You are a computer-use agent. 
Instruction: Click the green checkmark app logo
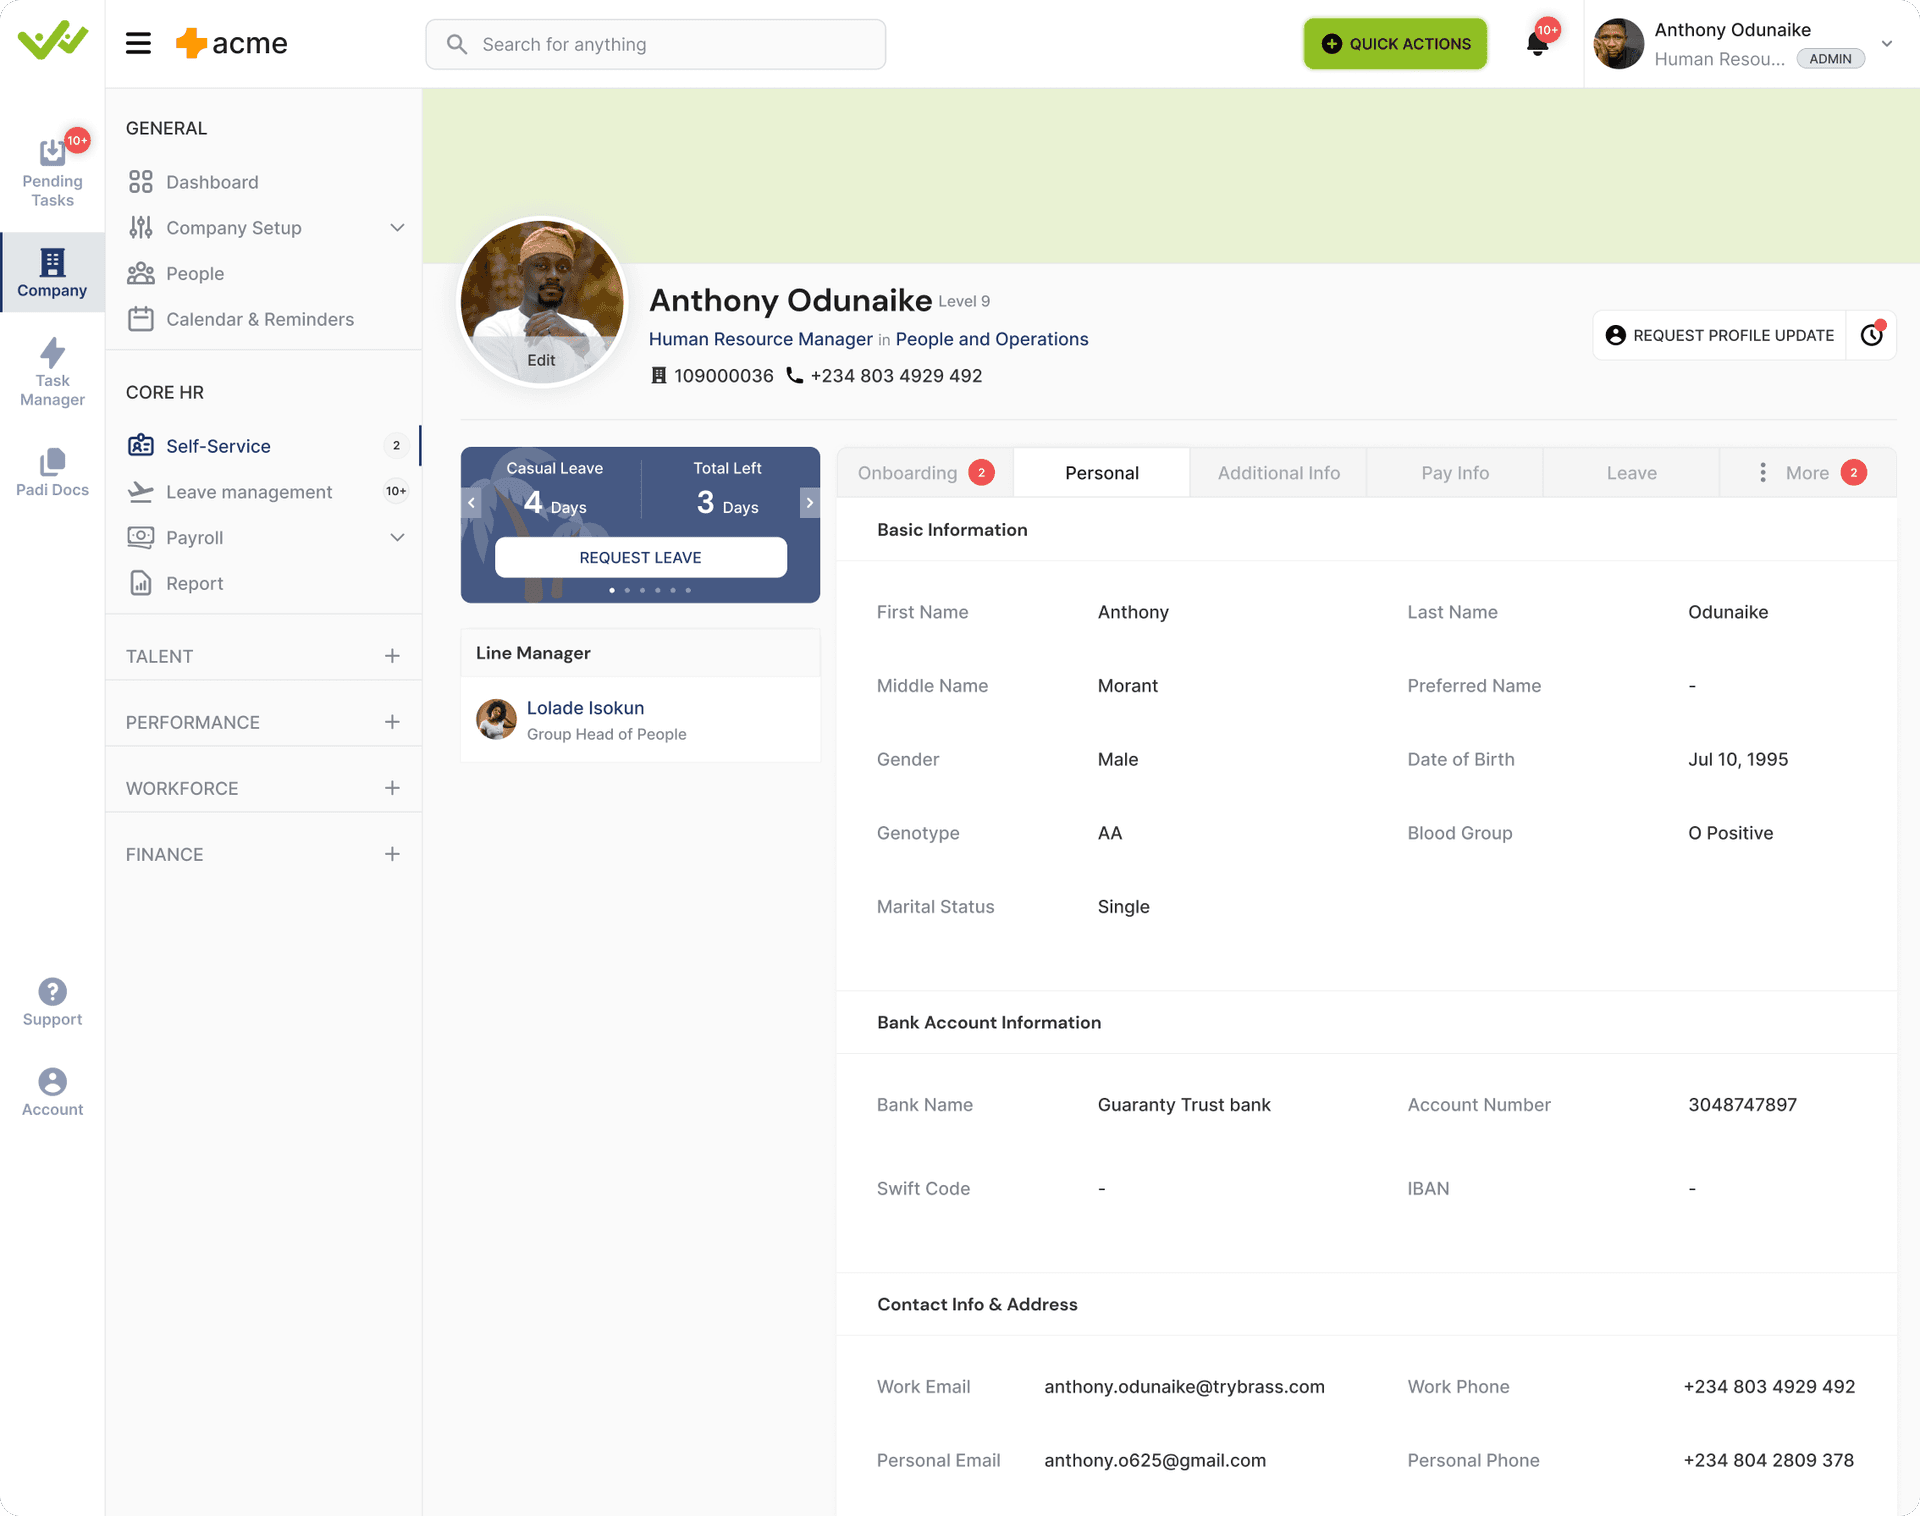pyautogui.click(x=52, y=40)
